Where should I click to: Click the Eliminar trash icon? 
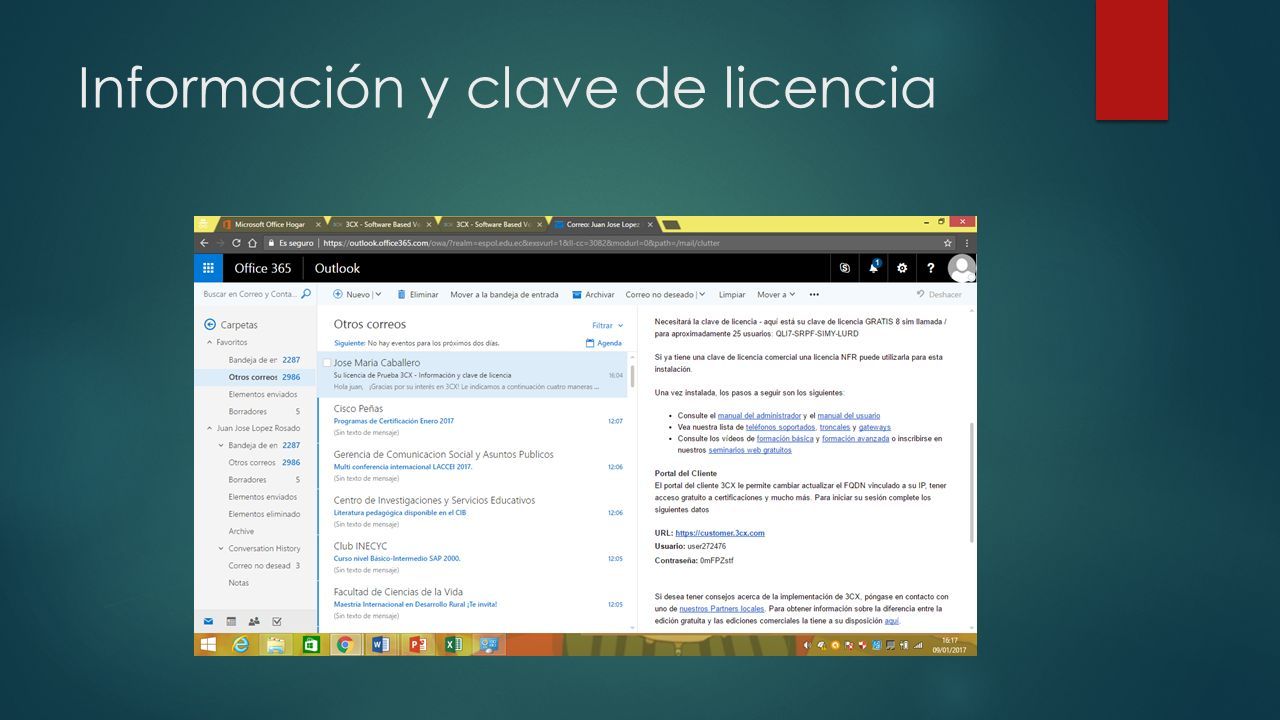[401, 294]
